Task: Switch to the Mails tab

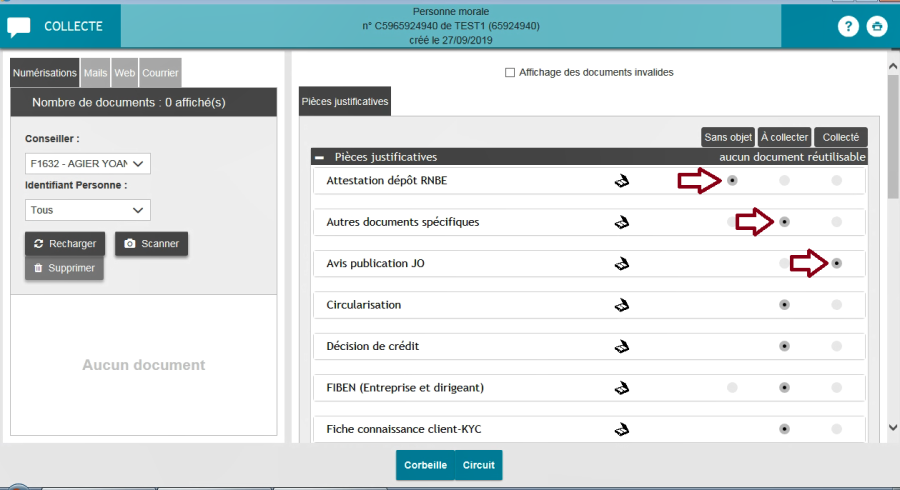Action: click(x=95, y=73)
